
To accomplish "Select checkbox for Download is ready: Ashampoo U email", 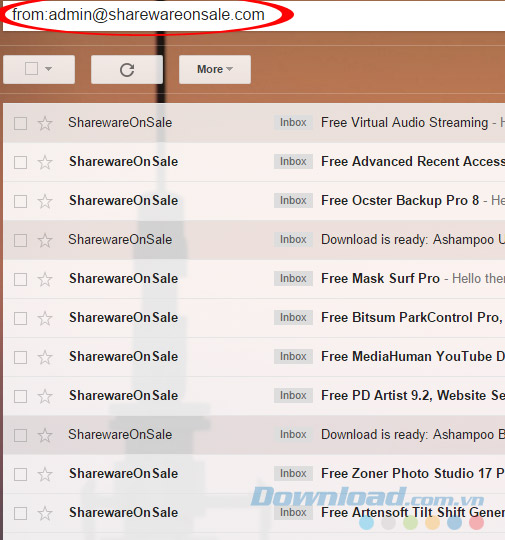I will pyautogui.click(x=20, y=240).
